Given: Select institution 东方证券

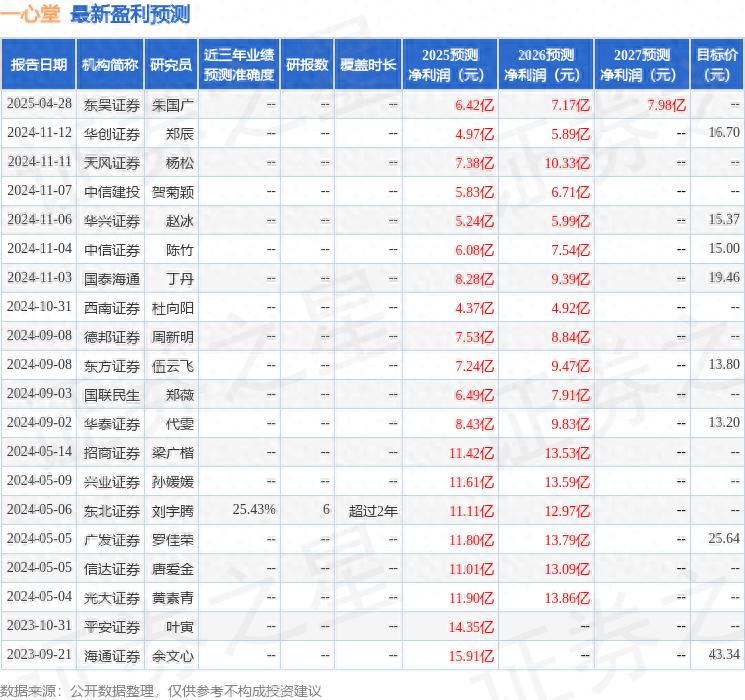Looking at the screenshot, I should tap(112, 366).
